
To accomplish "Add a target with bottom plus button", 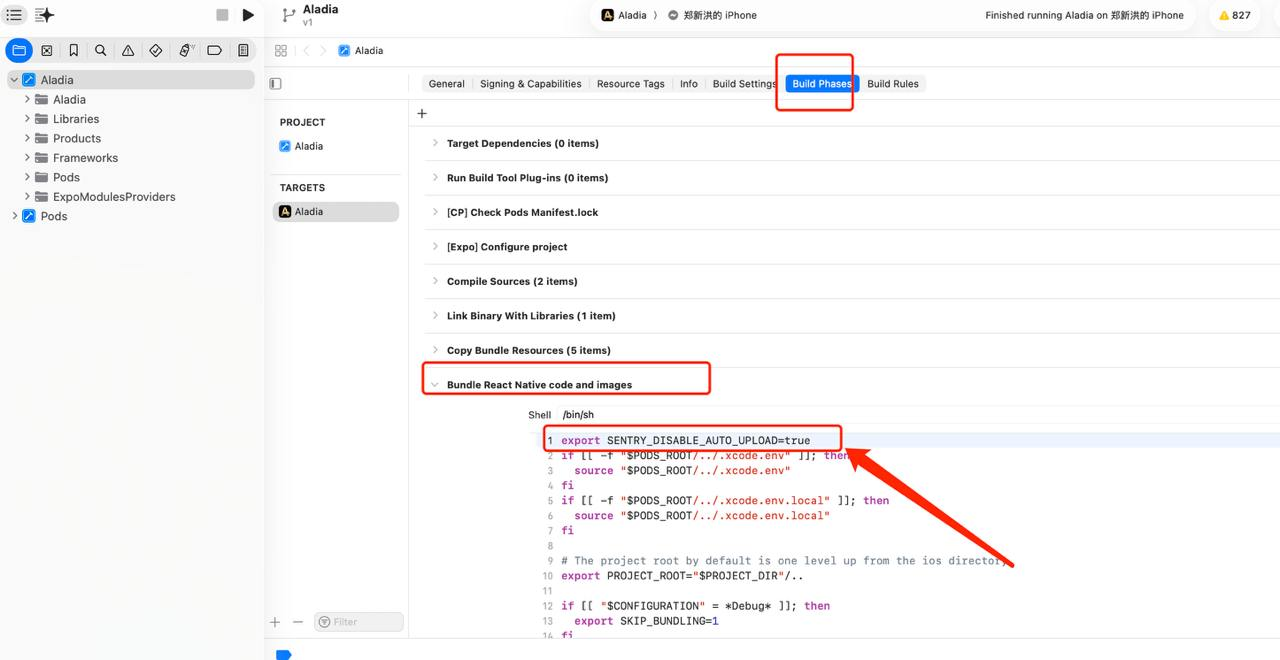I will 275,622.
